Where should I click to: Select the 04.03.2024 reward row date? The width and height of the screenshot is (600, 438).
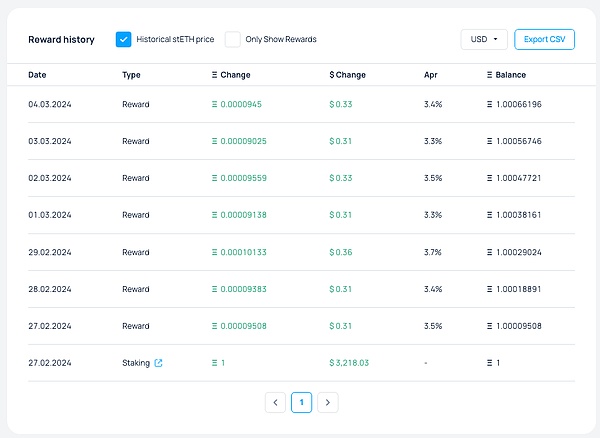tap(49, 104)
